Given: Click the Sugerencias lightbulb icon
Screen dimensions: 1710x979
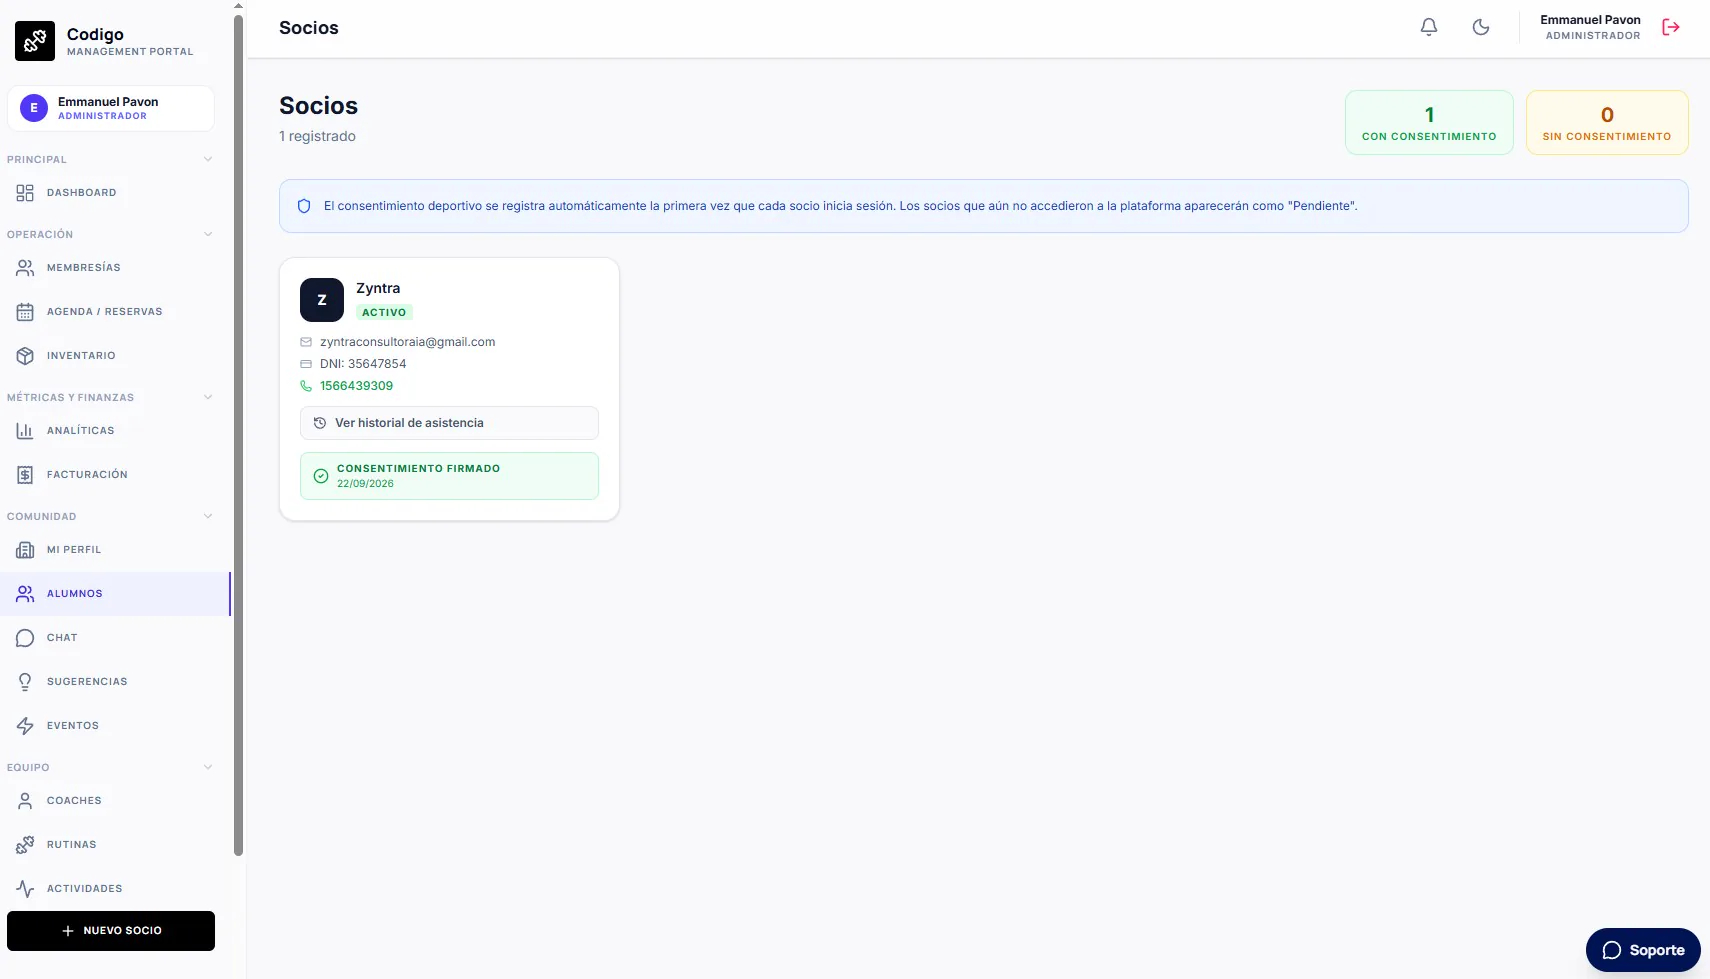Looking at the screenshot, I should click(x=25, y=682).
